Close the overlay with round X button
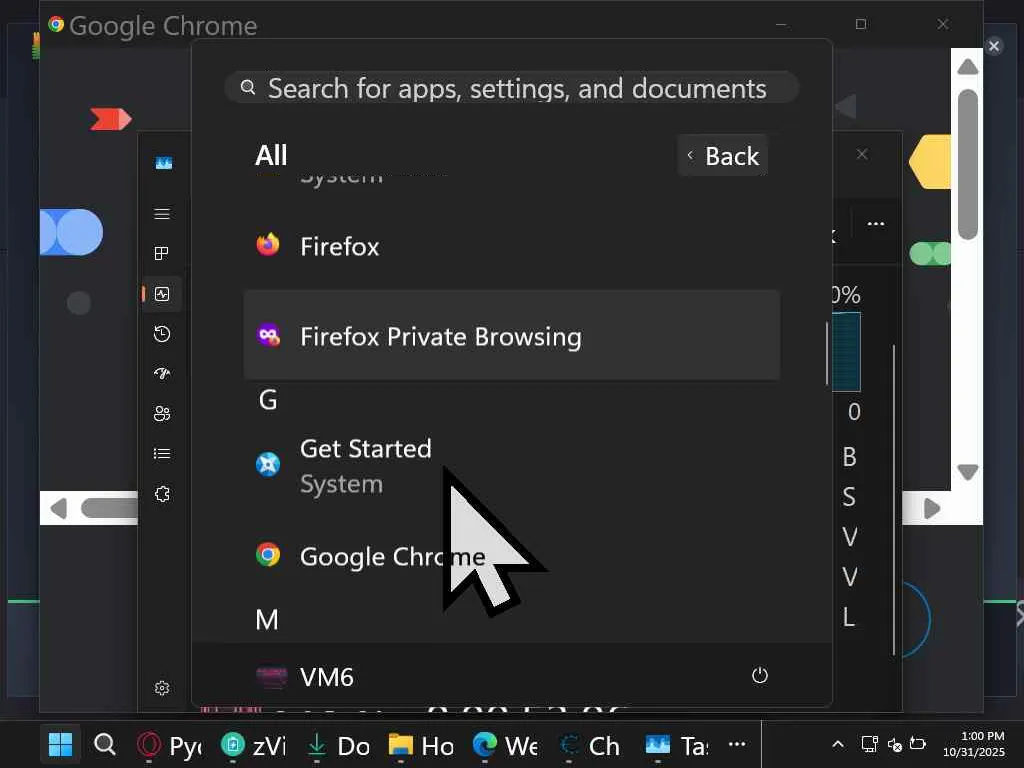 pyautogui.click(x=994, y=46)
